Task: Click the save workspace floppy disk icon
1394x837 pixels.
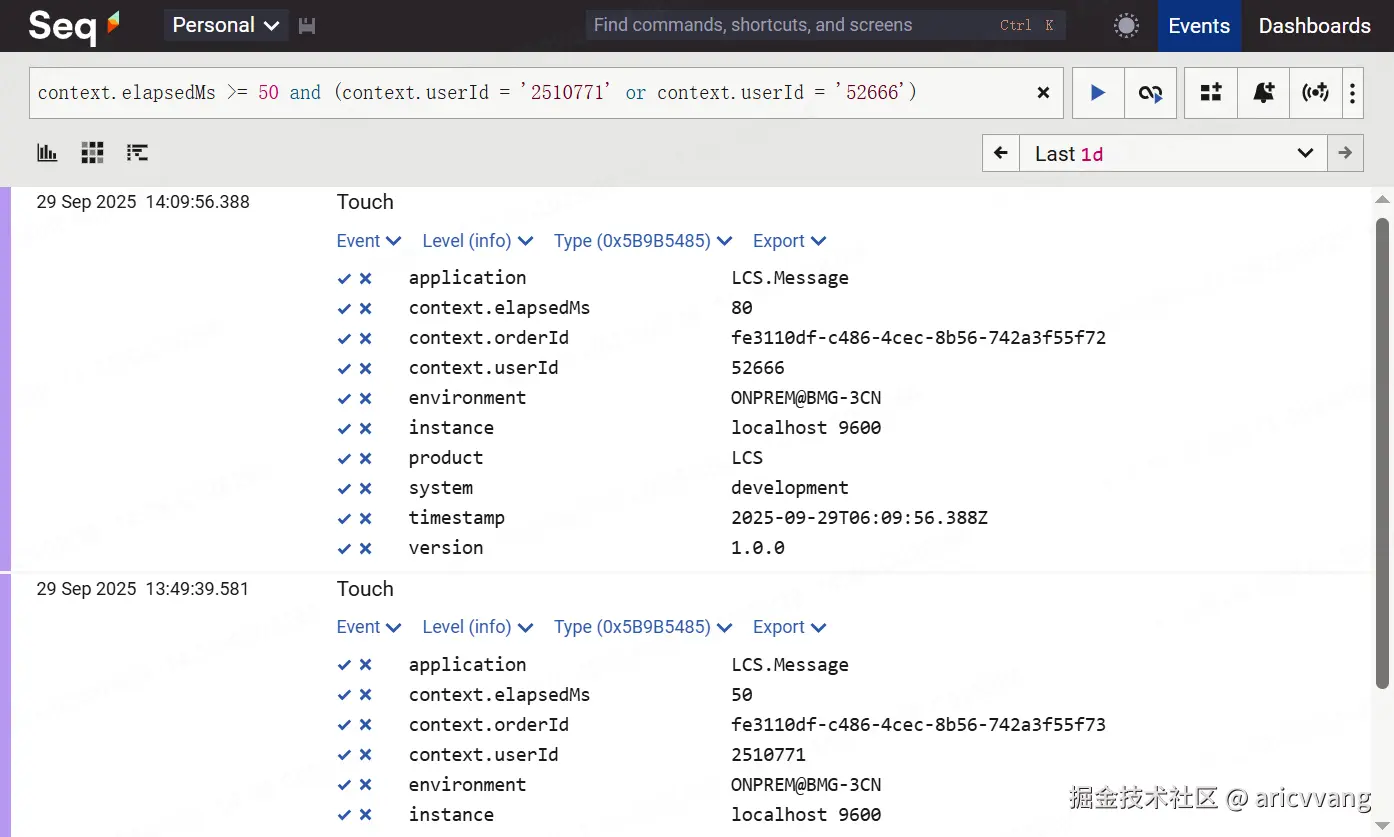Action: pos(307,26)
